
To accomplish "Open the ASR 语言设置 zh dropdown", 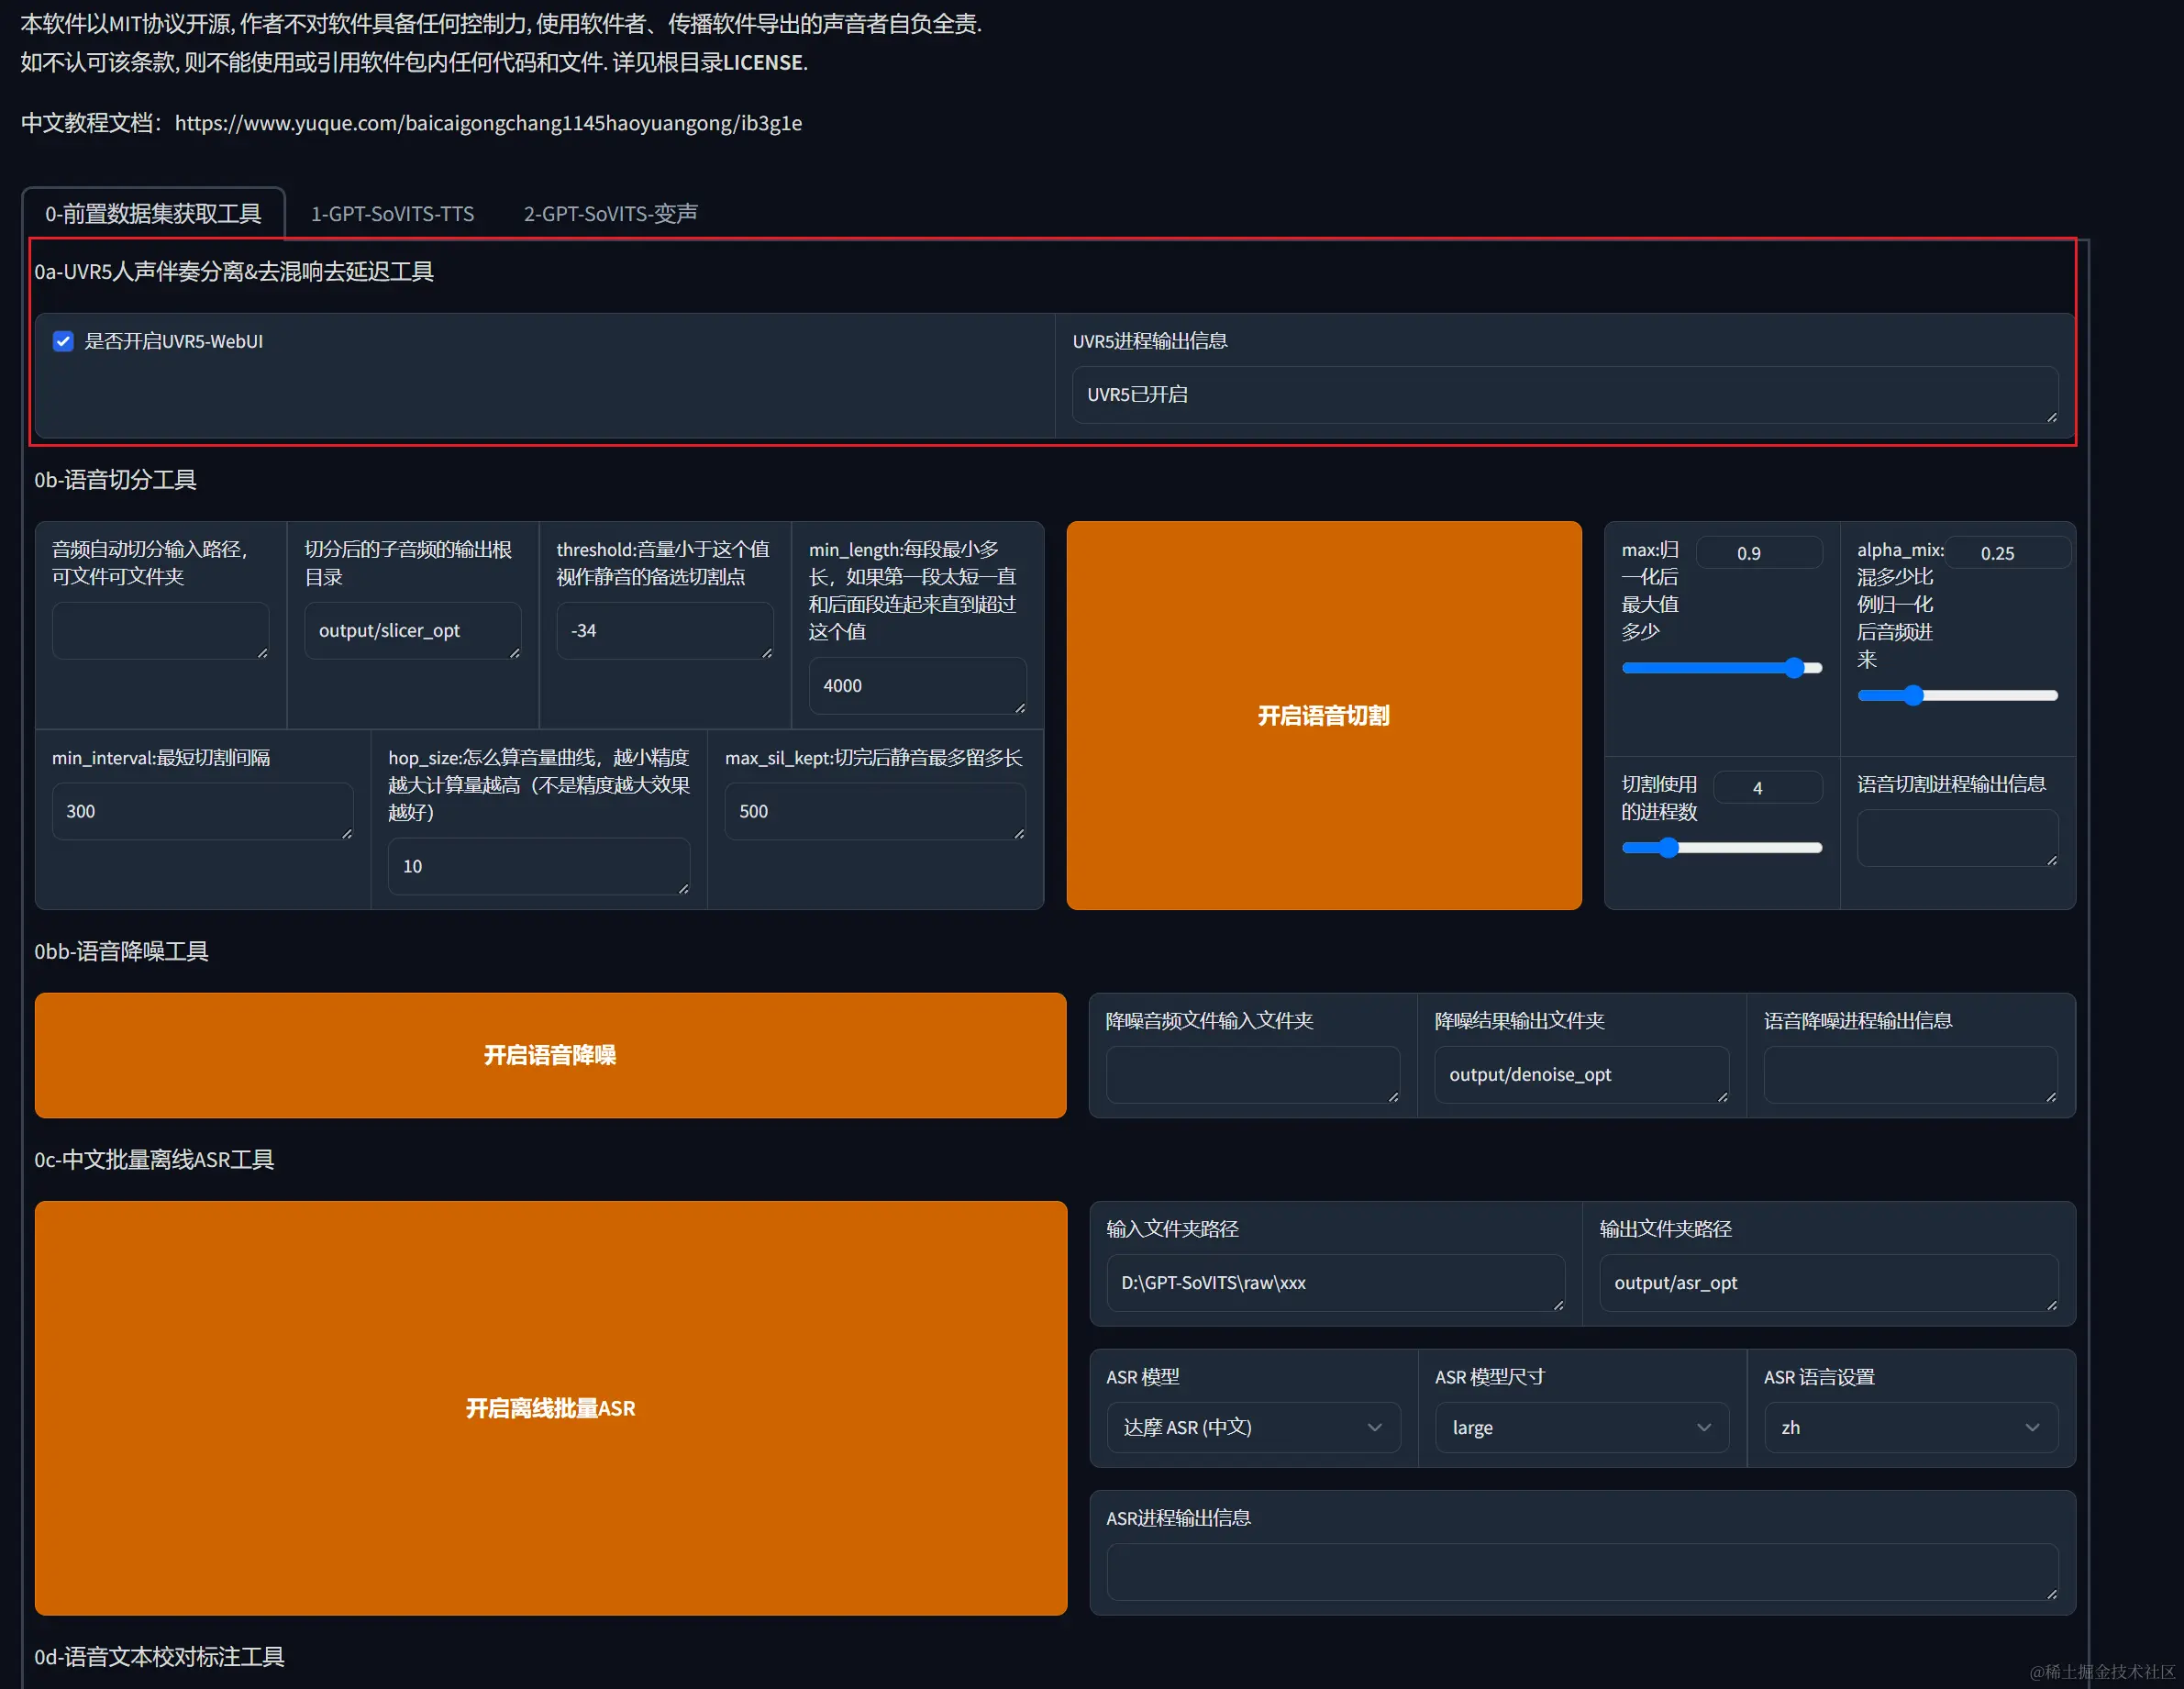I will click(x=1910, y=1427).
